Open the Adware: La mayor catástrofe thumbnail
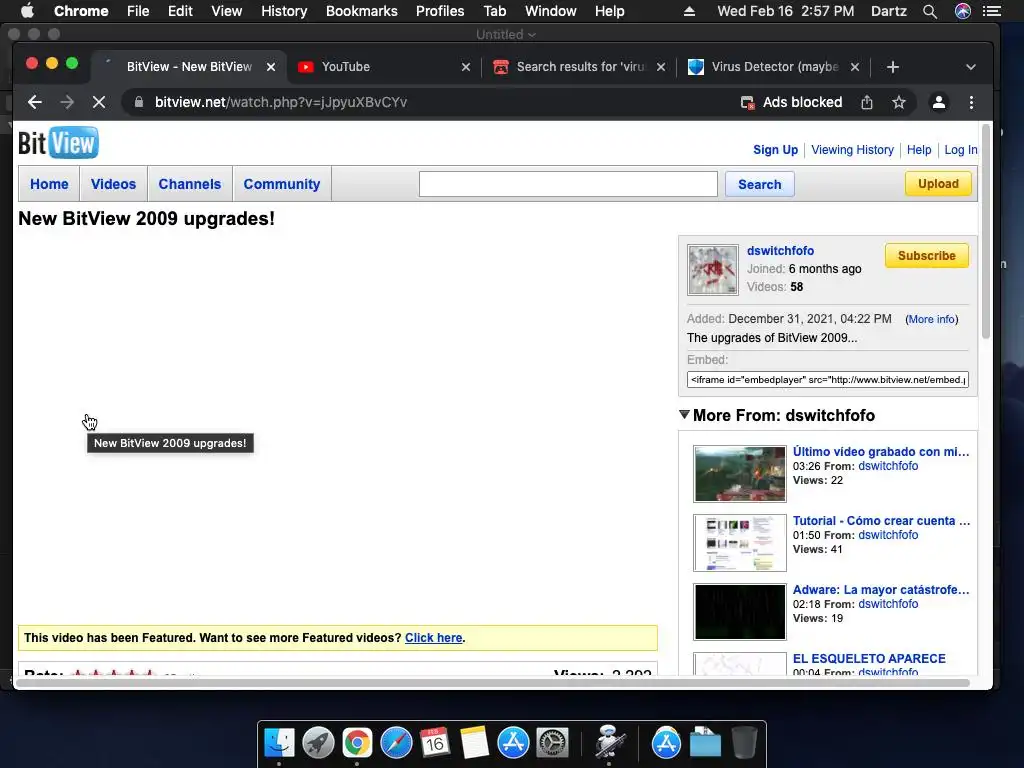Screen dimensions: 1024x768 click(x=739, y=612)
